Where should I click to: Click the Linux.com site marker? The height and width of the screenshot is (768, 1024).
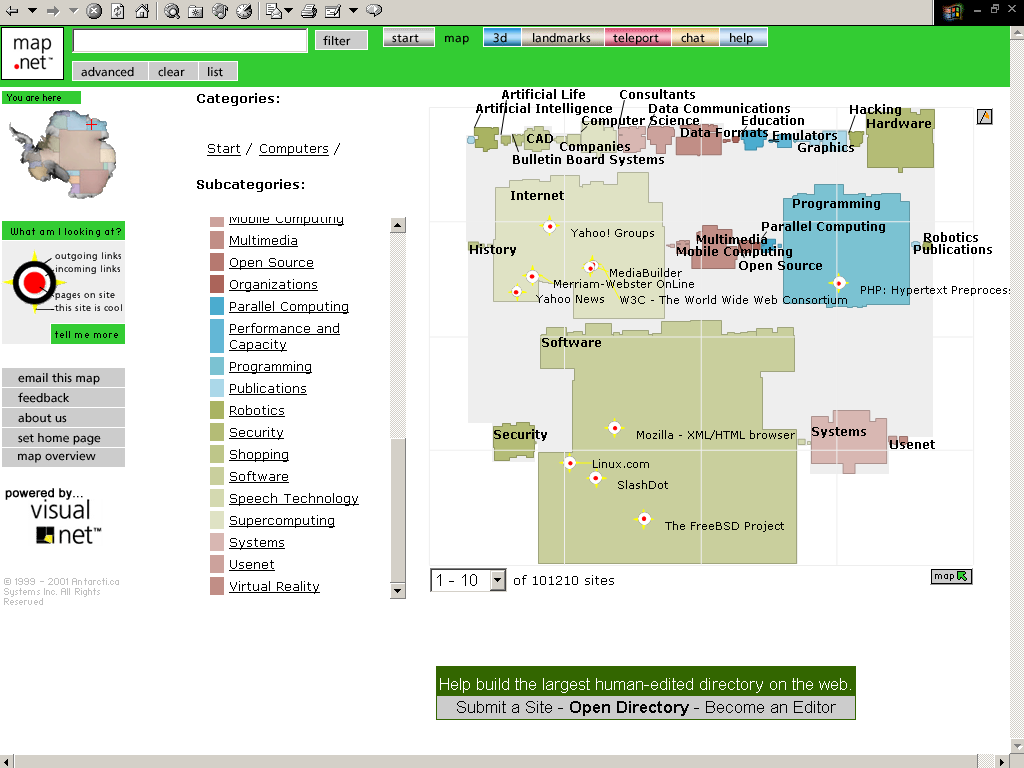[569, 463]
